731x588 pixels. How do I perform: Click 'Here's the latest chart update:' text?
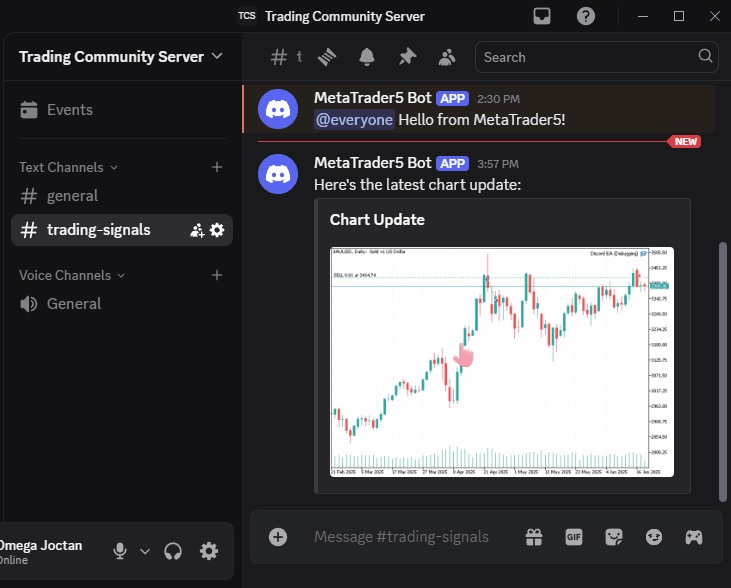tap(417, 185)
